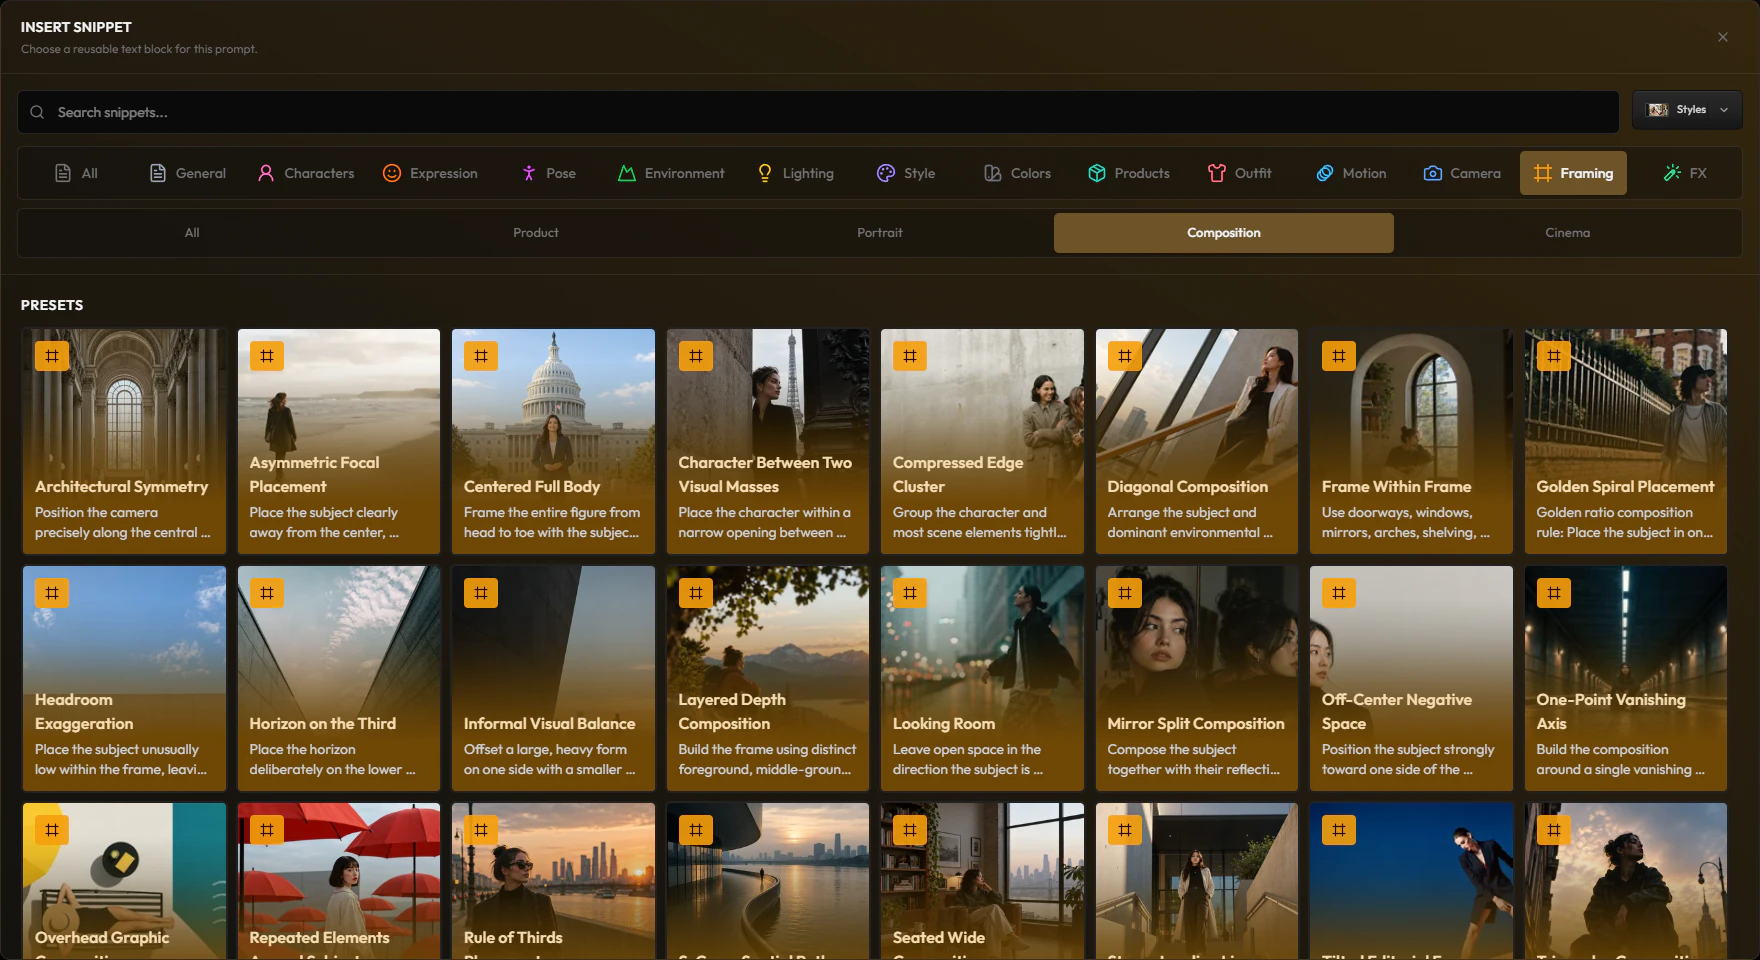Click the 'Place the subject unusually low' description
The image size is (1760, 960).
(121, 759)
